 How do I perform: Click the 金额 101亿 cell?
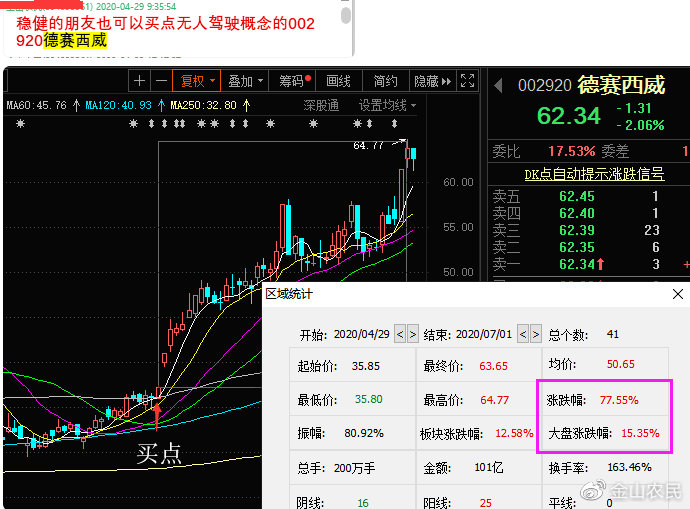coord(479,468)
